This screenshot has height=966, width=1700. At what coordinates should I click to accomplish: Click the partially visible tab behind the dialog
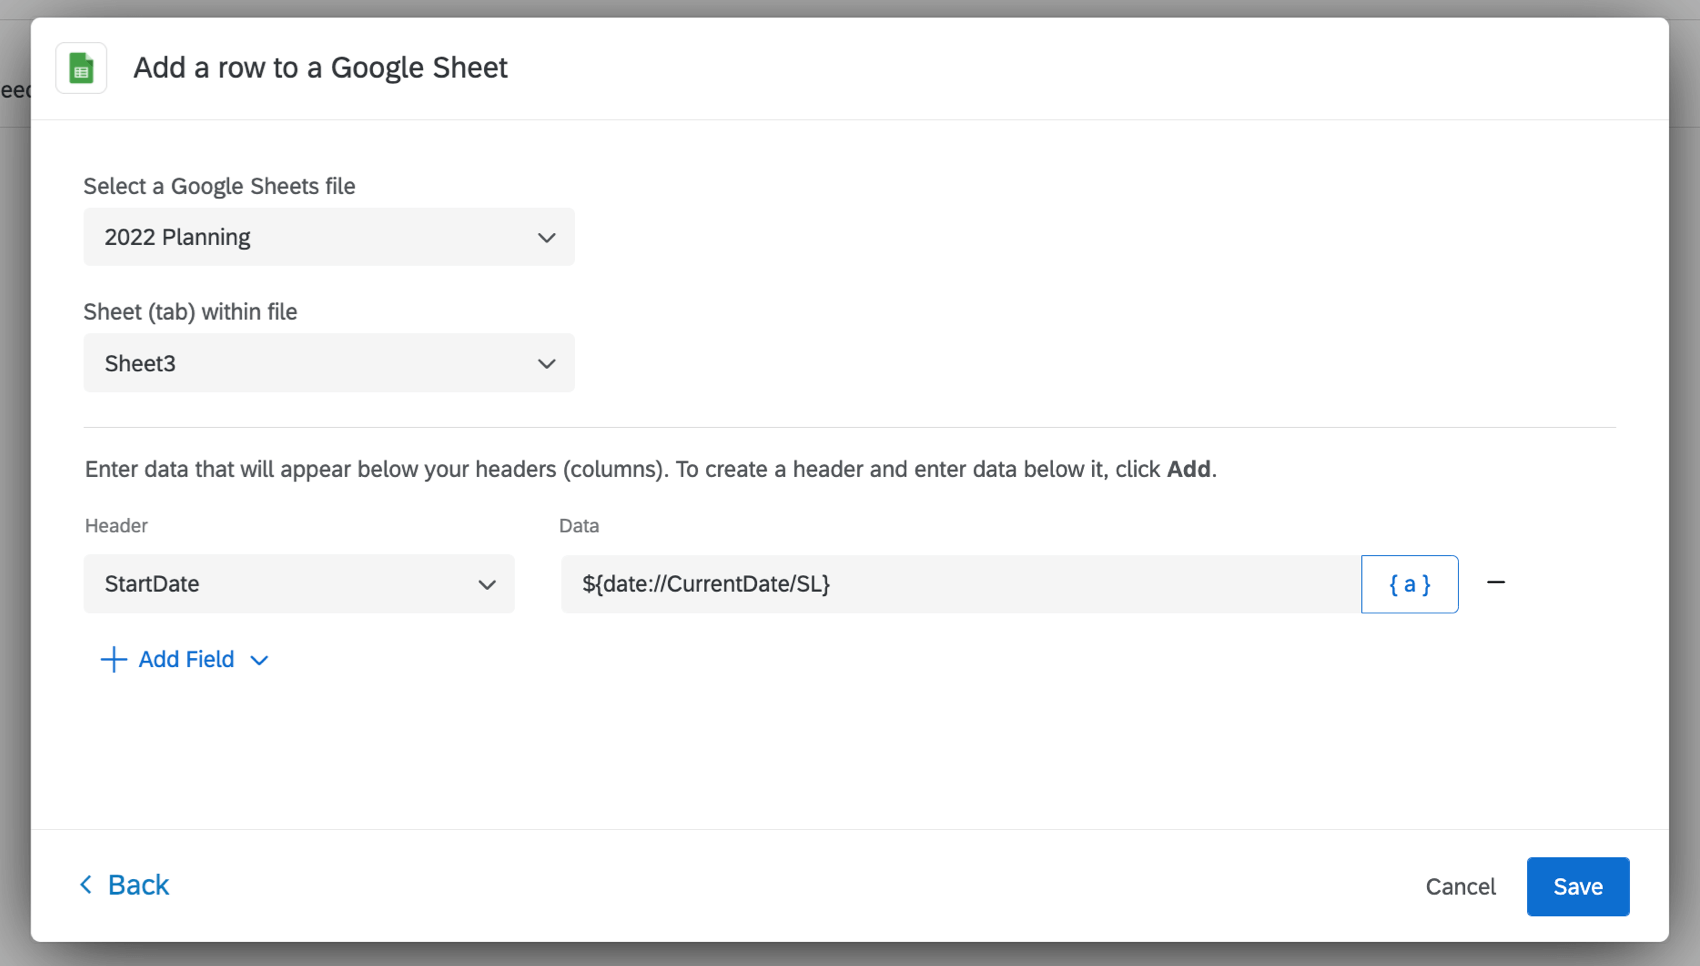tap(14, 89)
